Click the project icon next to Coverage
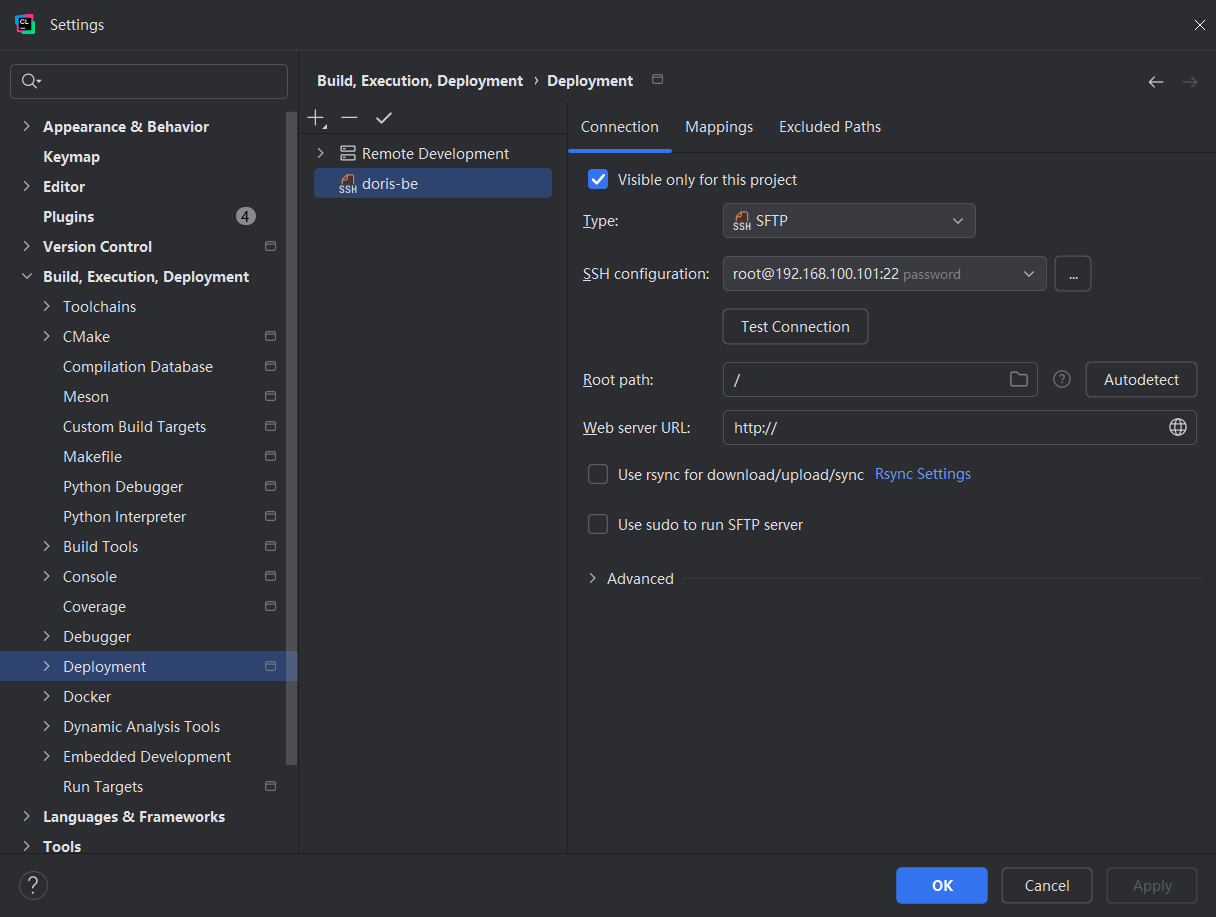Image resolution: width=1216 pixels, height=917 pixels. tap(270, 606)
